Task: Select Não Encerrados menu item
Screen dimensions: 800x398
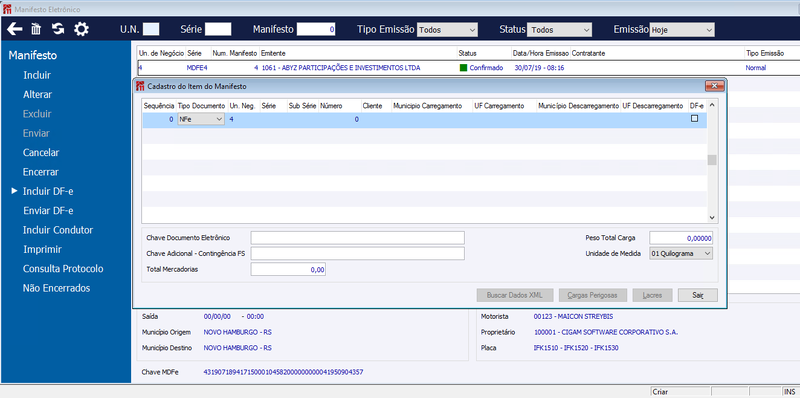Action: 56,288
